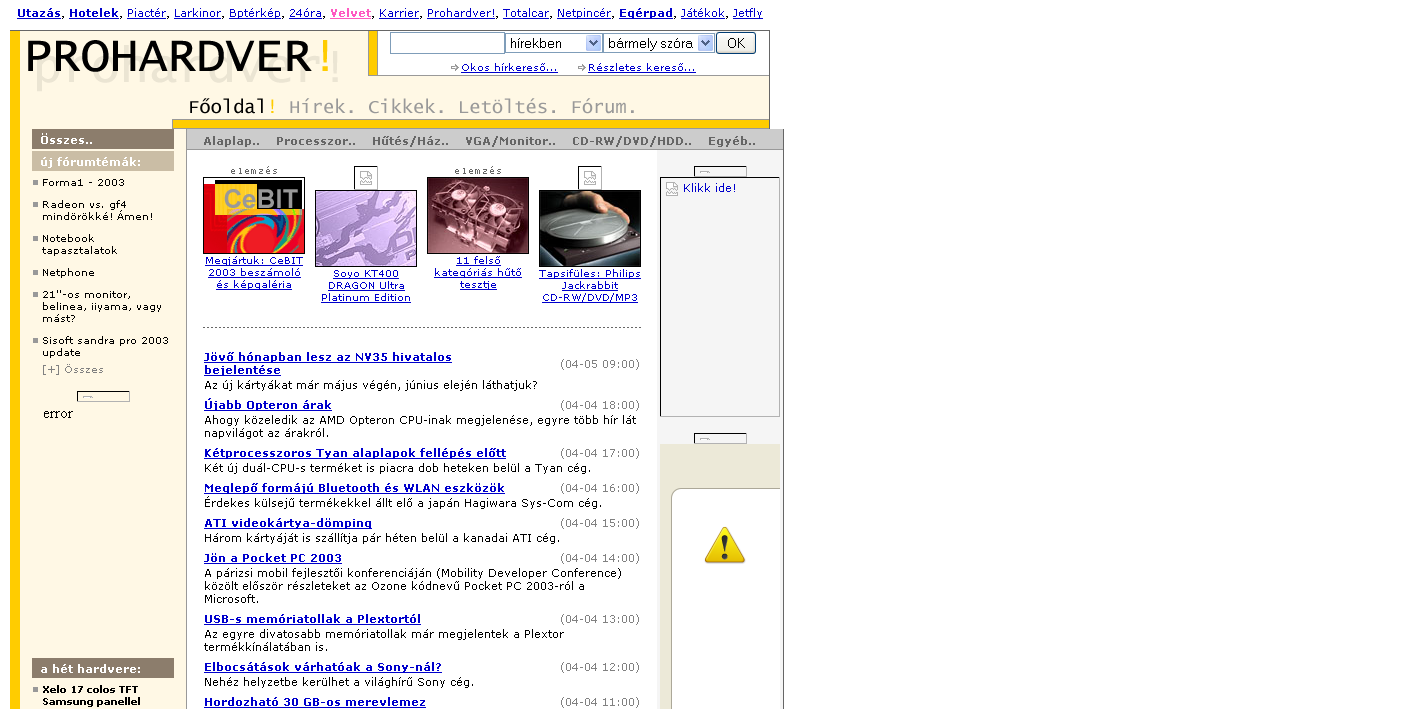Open Notebook tapasztalatok forum topic

(80, 245)
